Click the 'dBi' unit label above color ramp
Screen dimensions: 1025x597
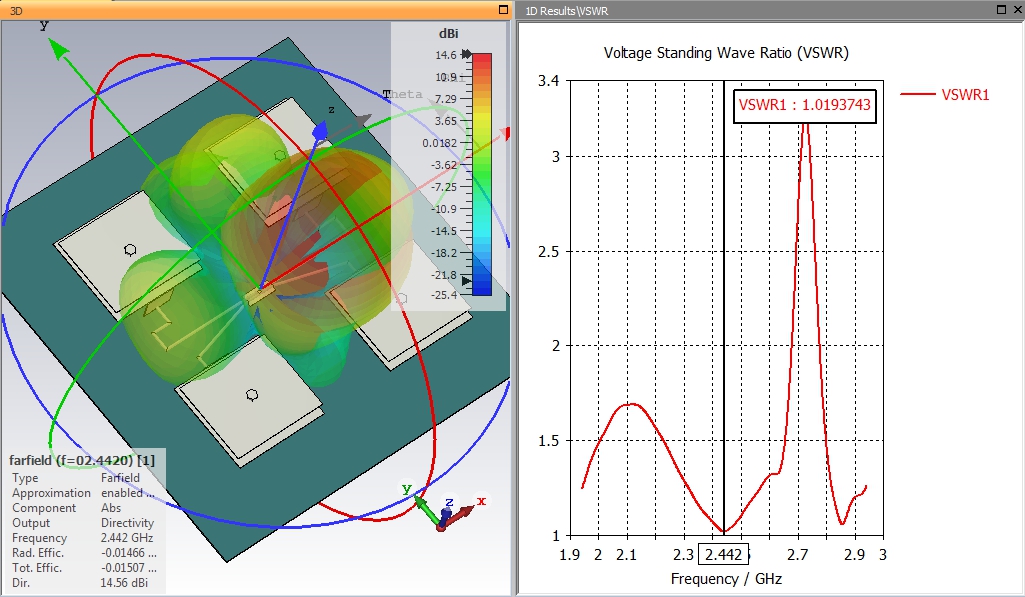tap(448, 33)
